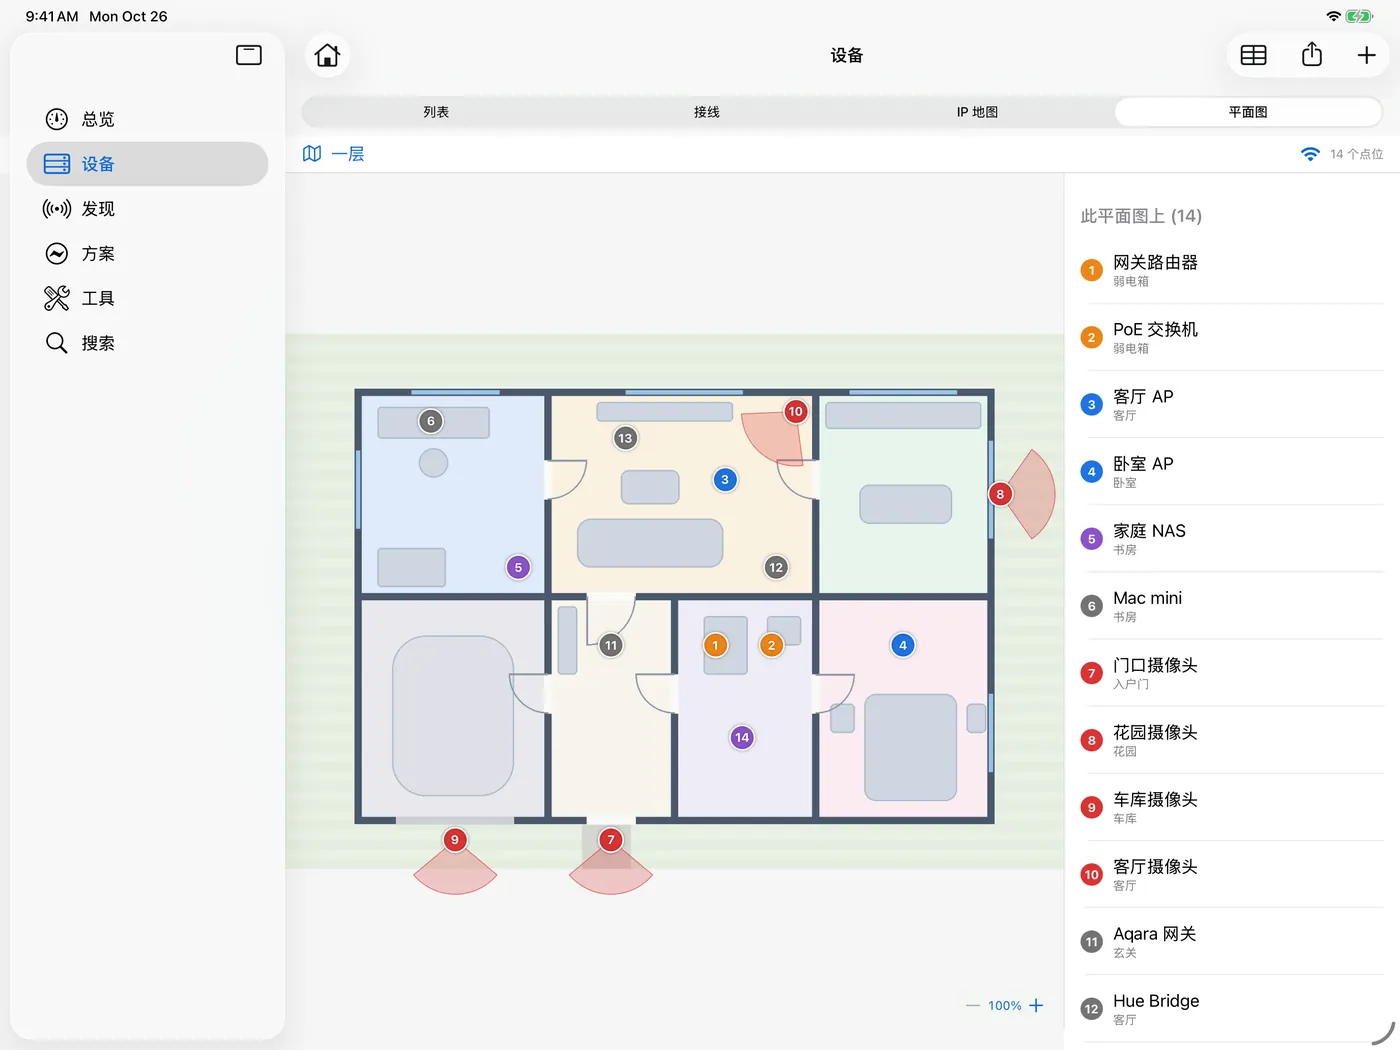Select 车库摄像头 in device list
Image resolution: width=1400 pixels, height=1050 pixels.
(1232, 807)
